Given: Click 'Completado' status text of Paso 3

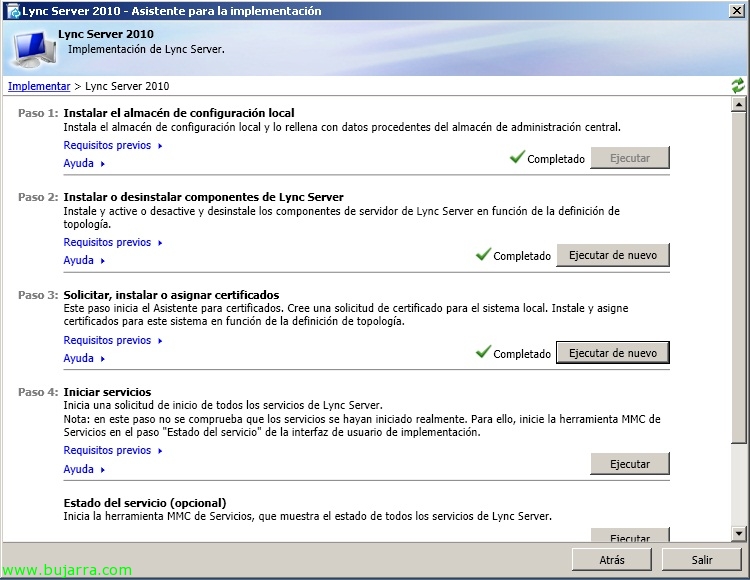Looking at the screenshot, I should click(522, 354).
